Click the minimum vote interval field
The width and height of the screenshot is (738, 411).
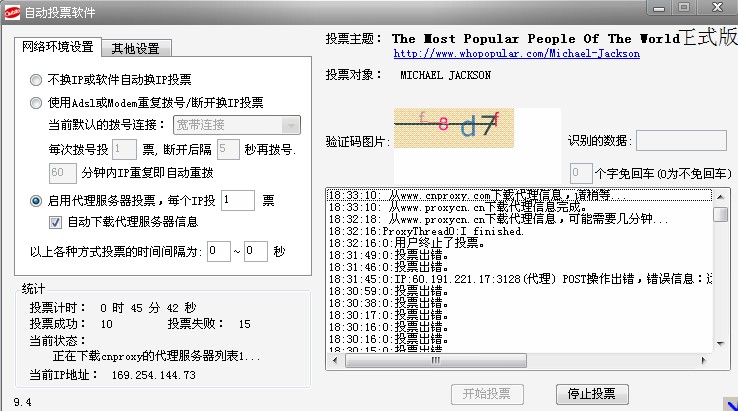[x=219, y=251]
